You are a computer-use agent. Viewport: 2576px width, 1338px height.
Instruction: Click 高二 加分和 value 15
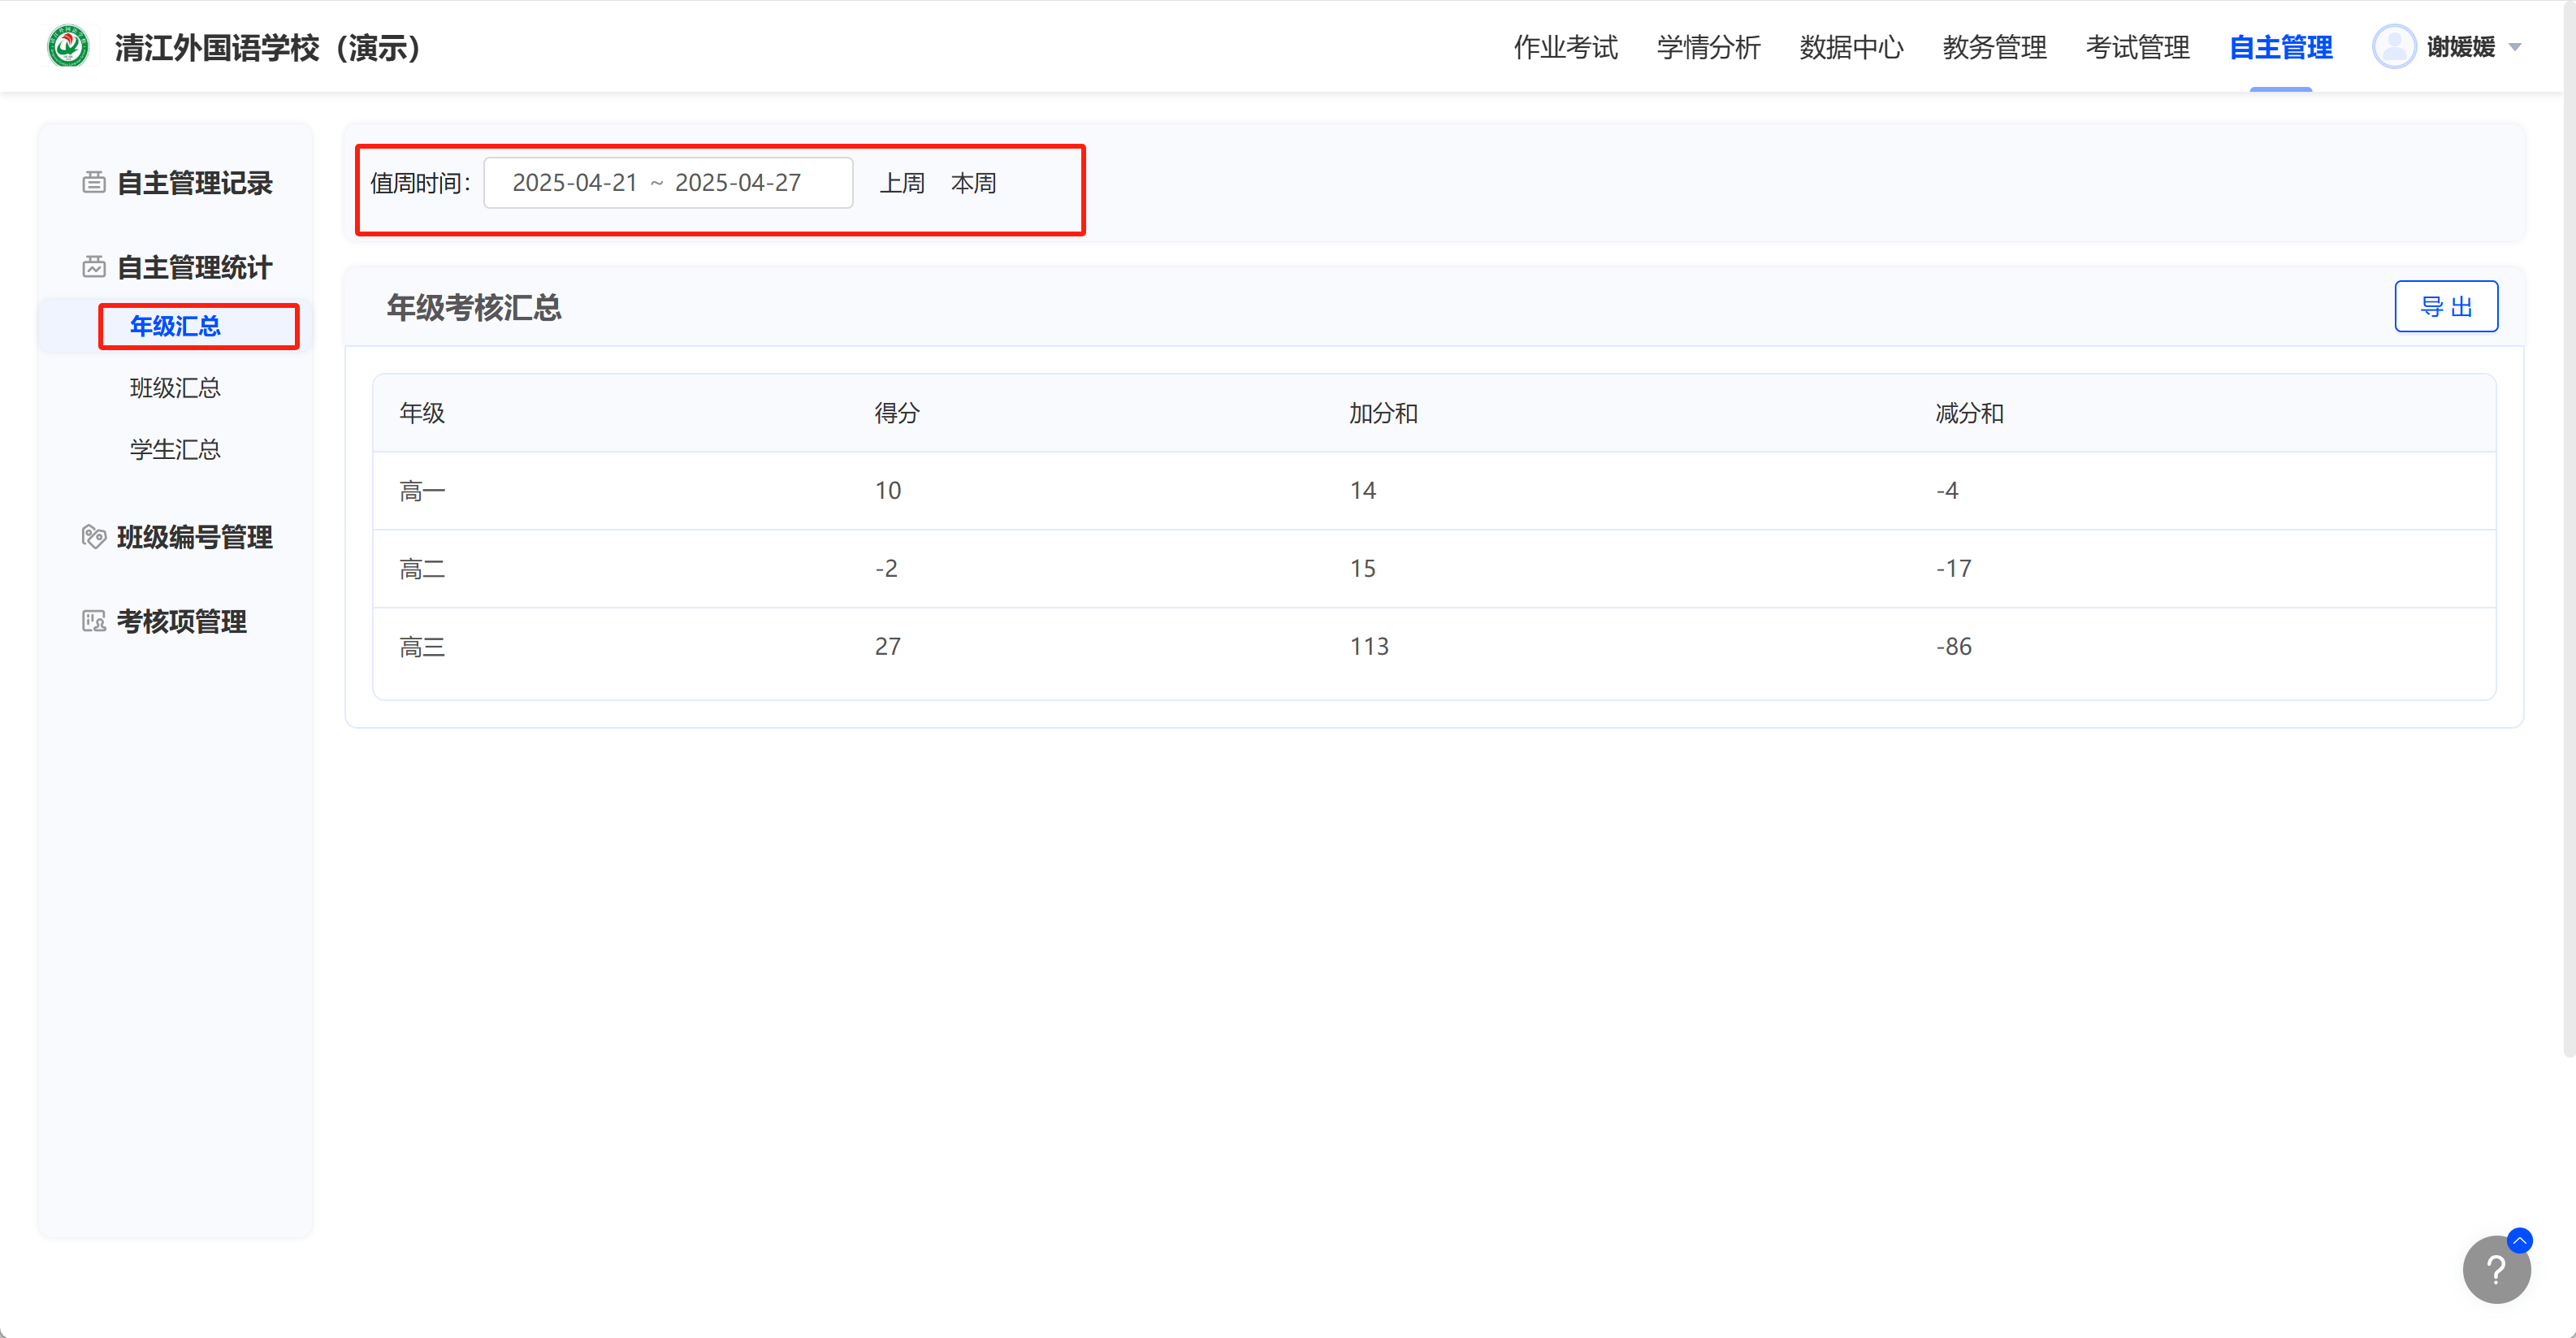tap(1363, 569)
